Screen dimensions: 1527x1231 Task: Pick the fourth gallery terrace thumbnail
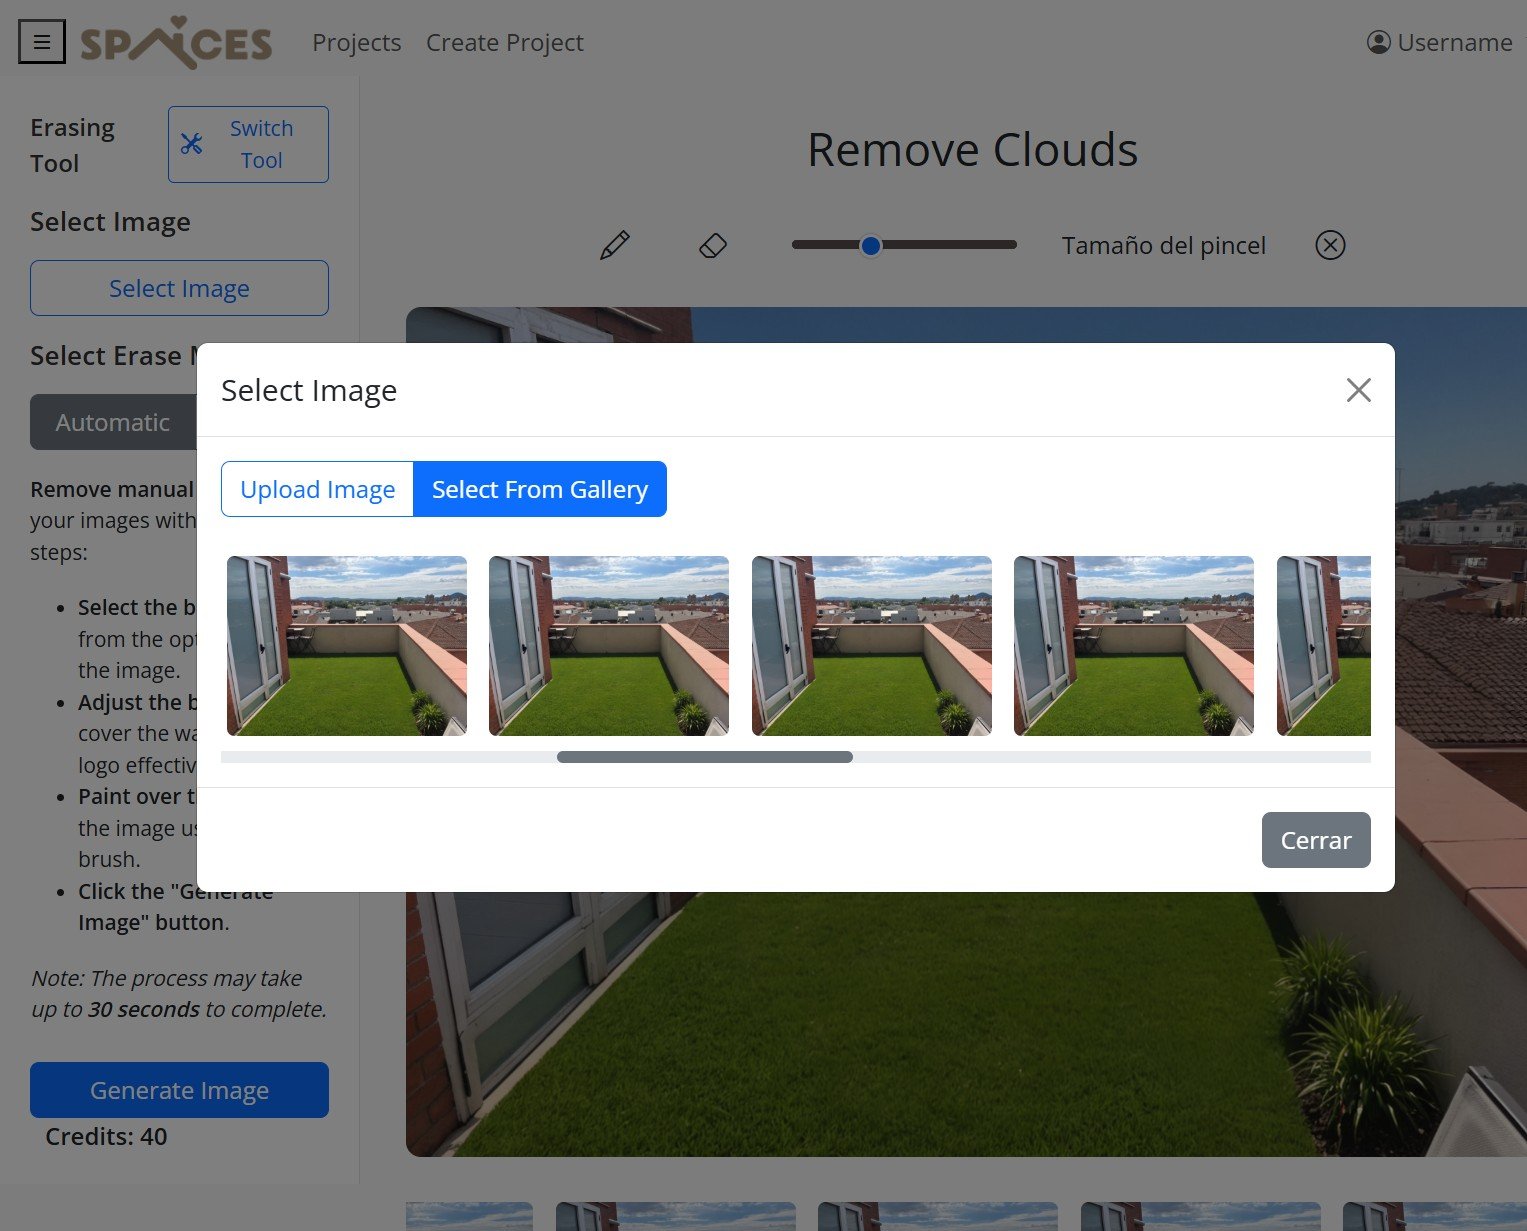pyautogui.click(x=1134, y=646)
